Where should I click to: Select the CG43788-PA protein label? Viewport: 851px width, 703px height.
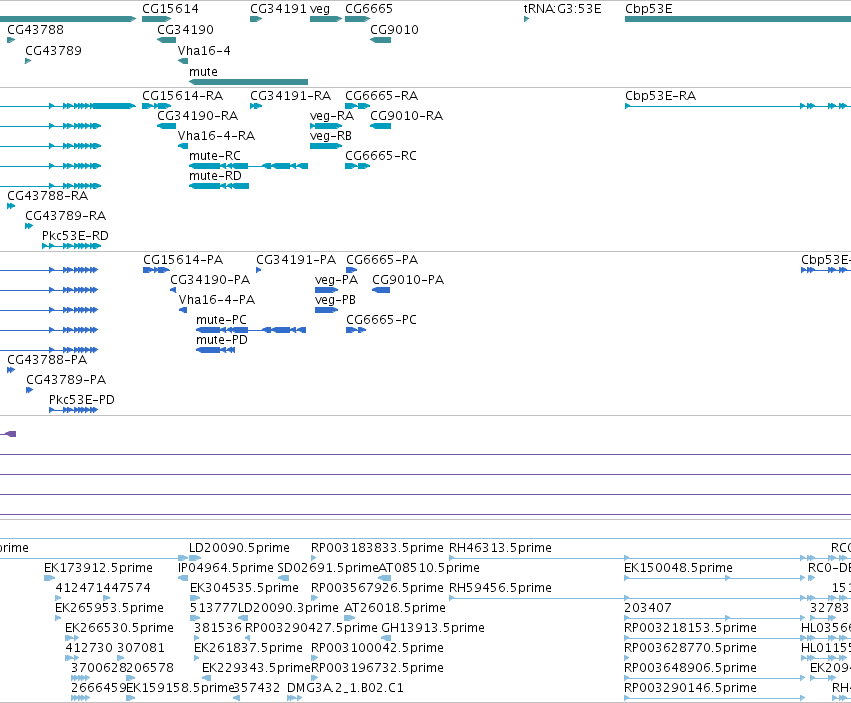tap(47, 359)
